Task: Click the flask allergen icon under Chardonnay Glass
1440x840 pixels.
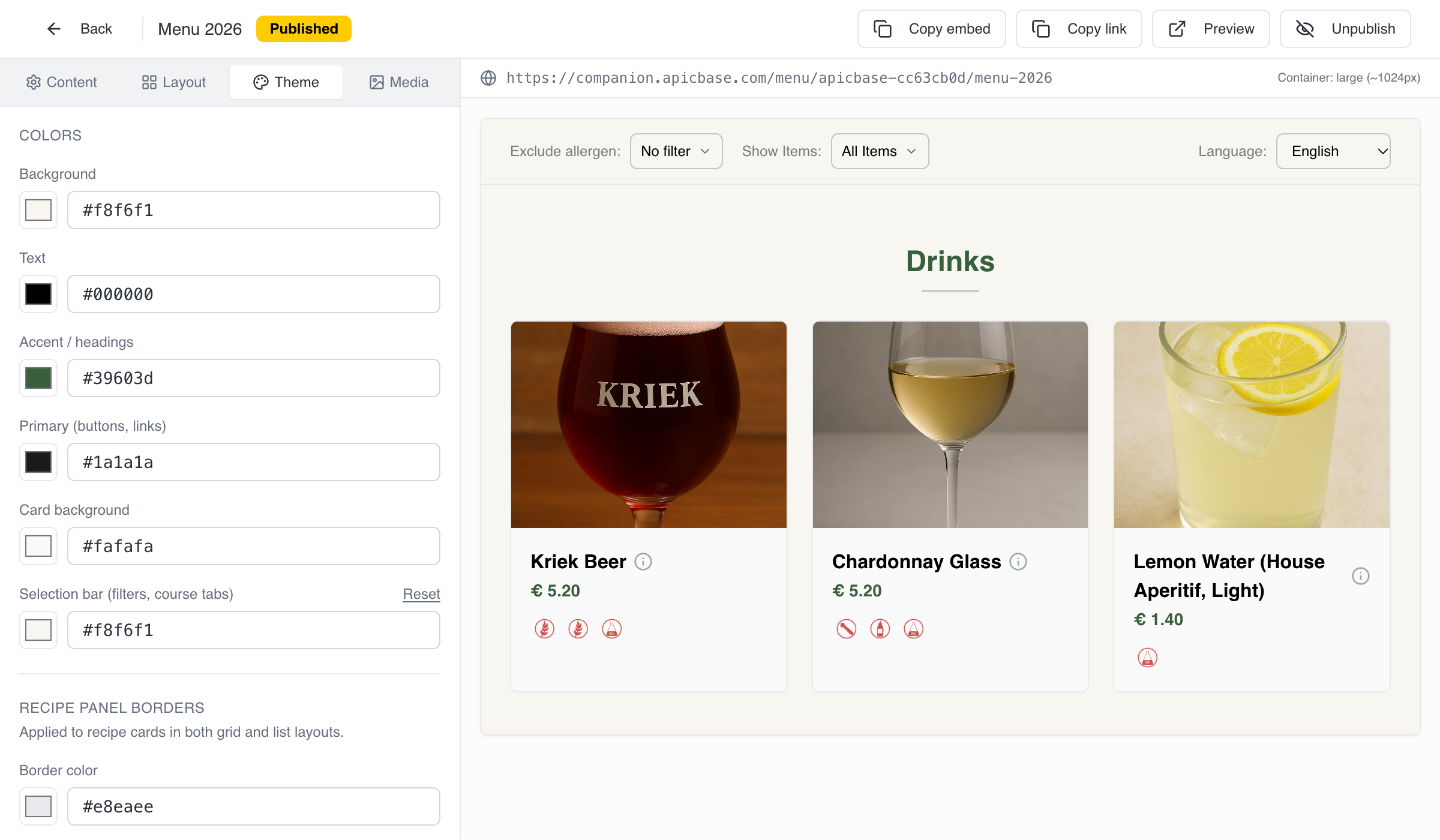Action: 914,629
